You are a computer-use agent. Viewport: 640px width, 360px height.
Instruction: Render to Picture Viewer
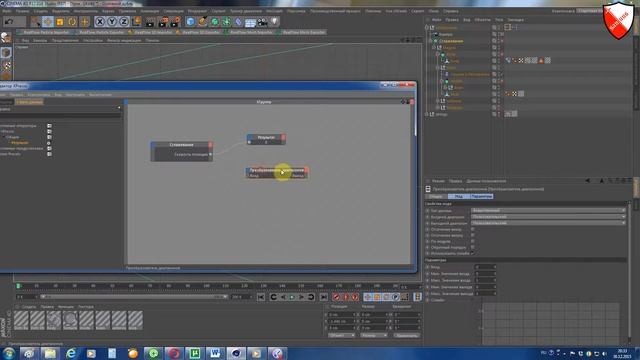[163, 21]
